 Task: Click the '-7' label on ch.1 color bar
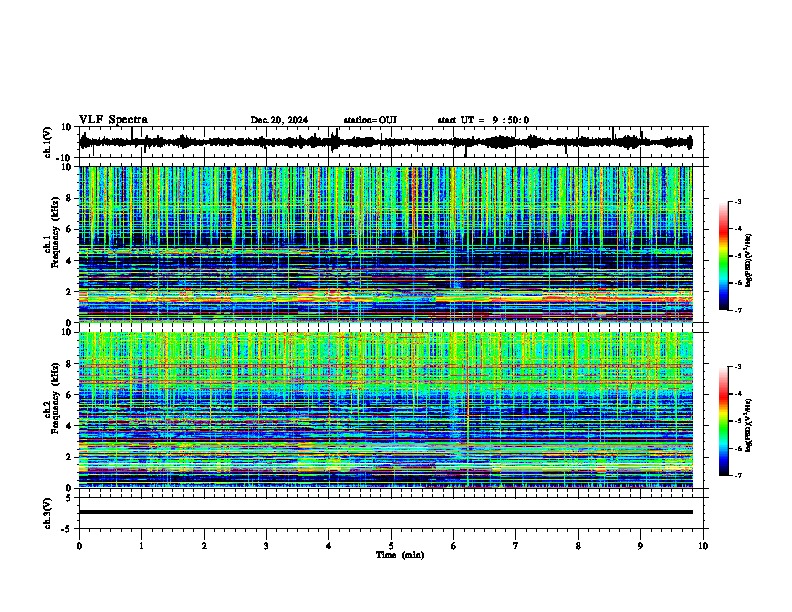click(x=737, y=310)
